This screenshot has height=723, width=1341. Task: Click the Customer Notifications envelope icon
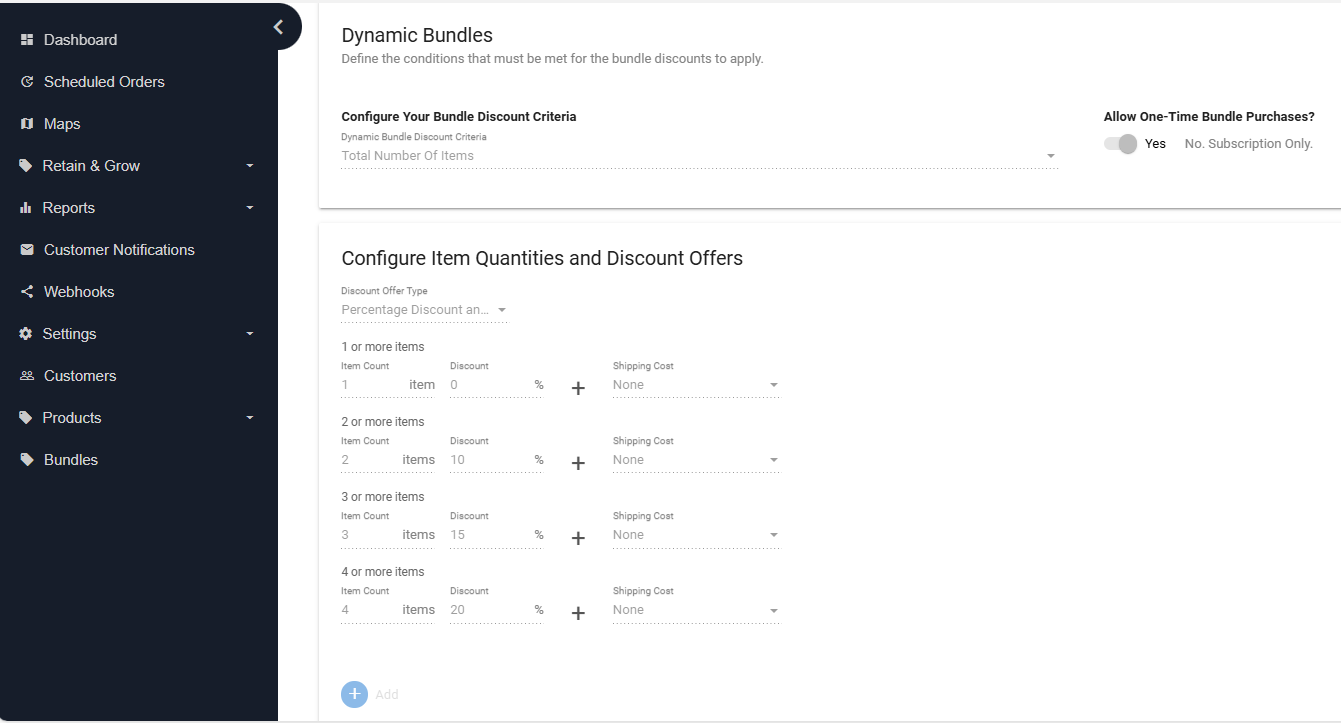[27, 250]
